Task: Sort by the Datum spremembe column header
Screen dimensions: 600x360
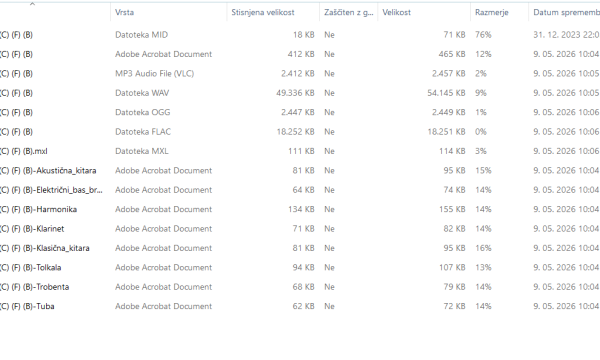Action: tap(566, 12)
